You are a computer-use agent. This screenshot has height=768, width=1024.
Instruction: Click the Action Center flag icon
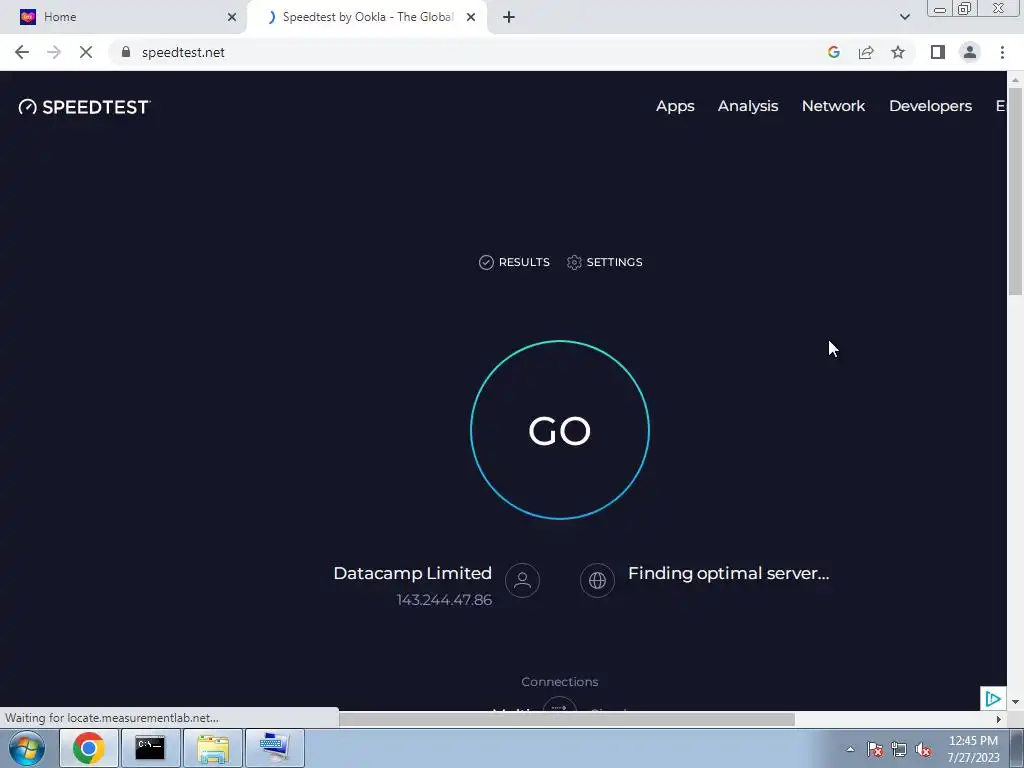pyautogui.click(x=875, y=750)
